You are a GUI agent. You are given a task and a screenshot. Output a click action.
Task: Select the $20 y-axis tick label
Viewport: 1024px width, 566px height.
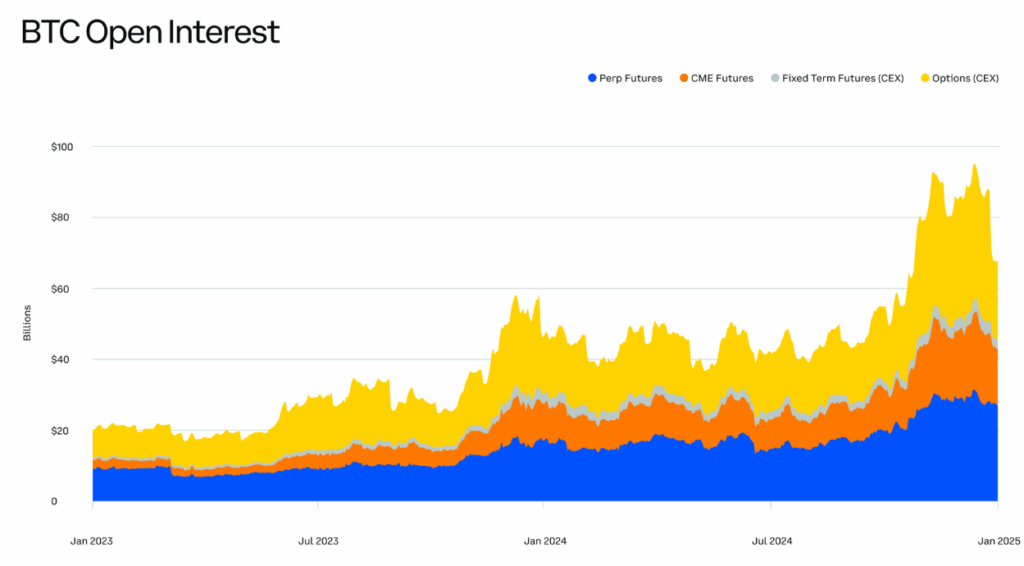click(63, 431)
